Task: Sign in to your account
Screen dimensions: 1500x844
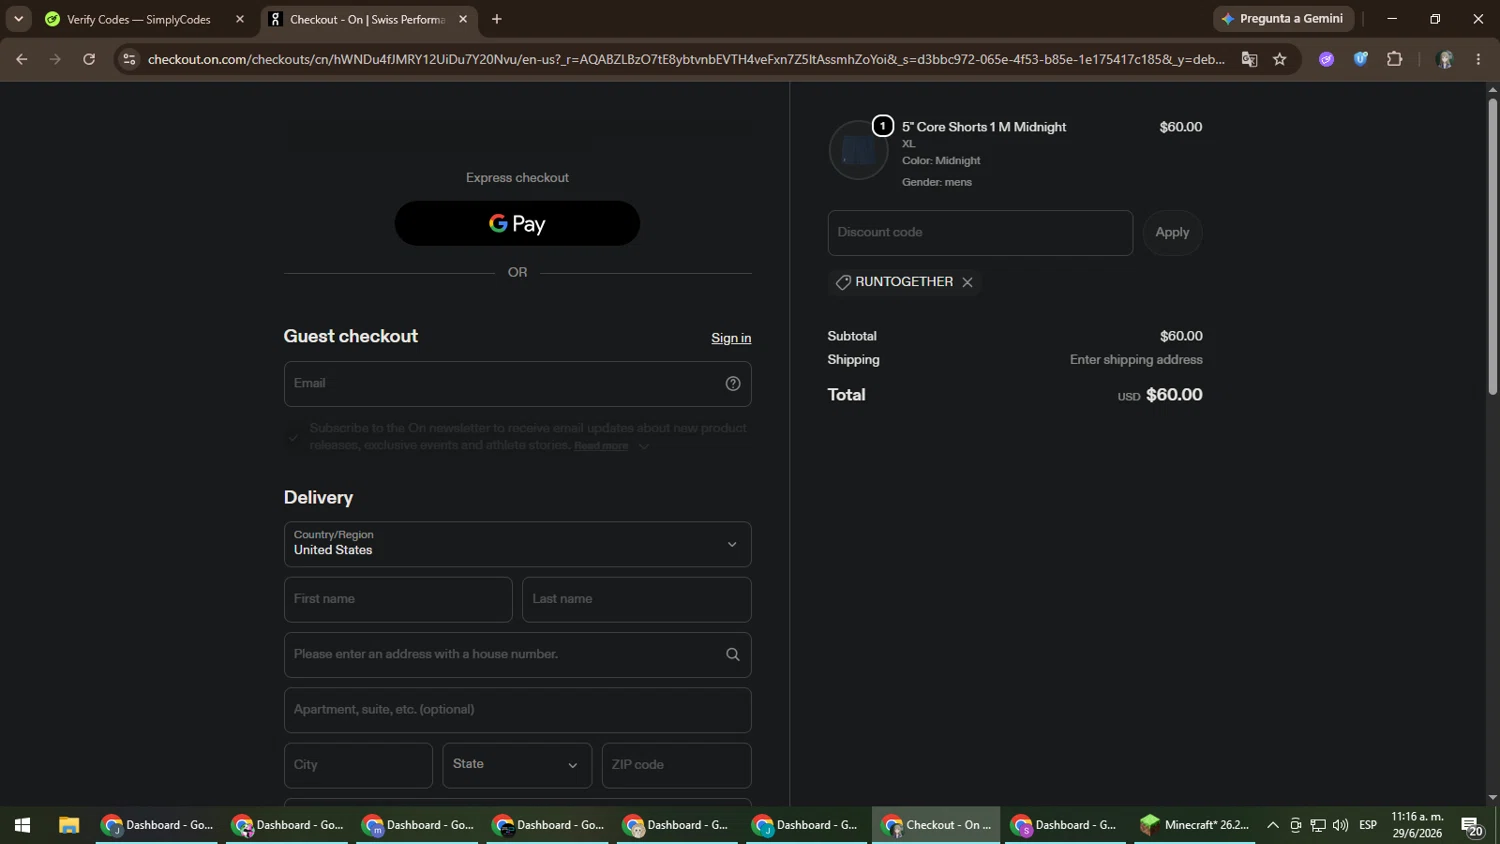Action: (731, 338)
